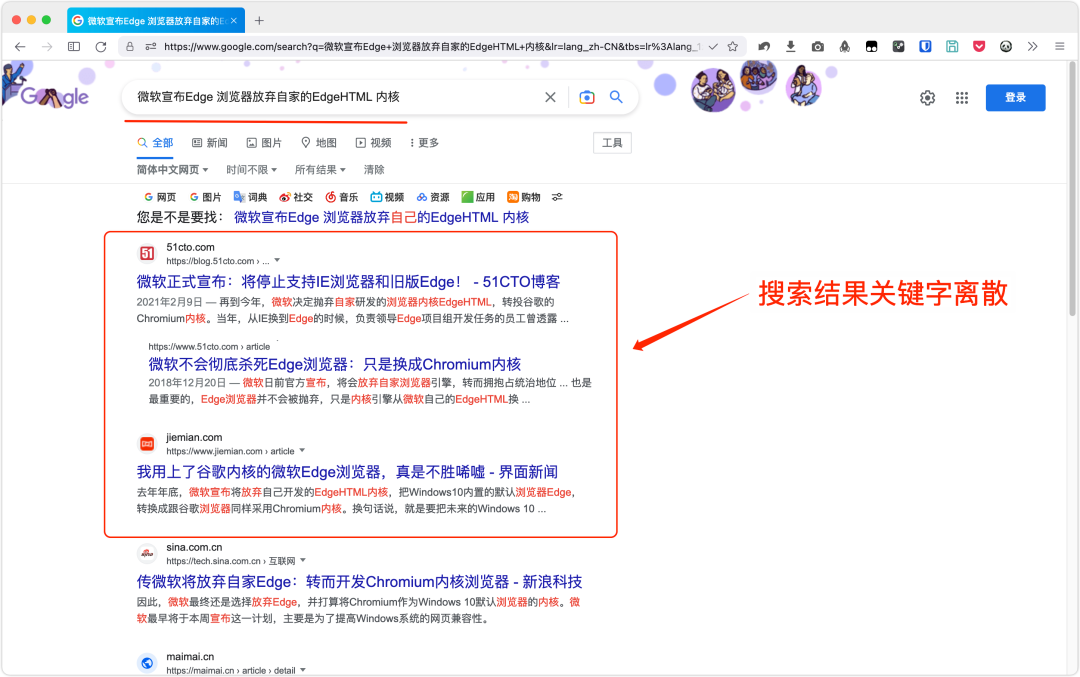Open the 音乐 music shortcut

(342, 197)
